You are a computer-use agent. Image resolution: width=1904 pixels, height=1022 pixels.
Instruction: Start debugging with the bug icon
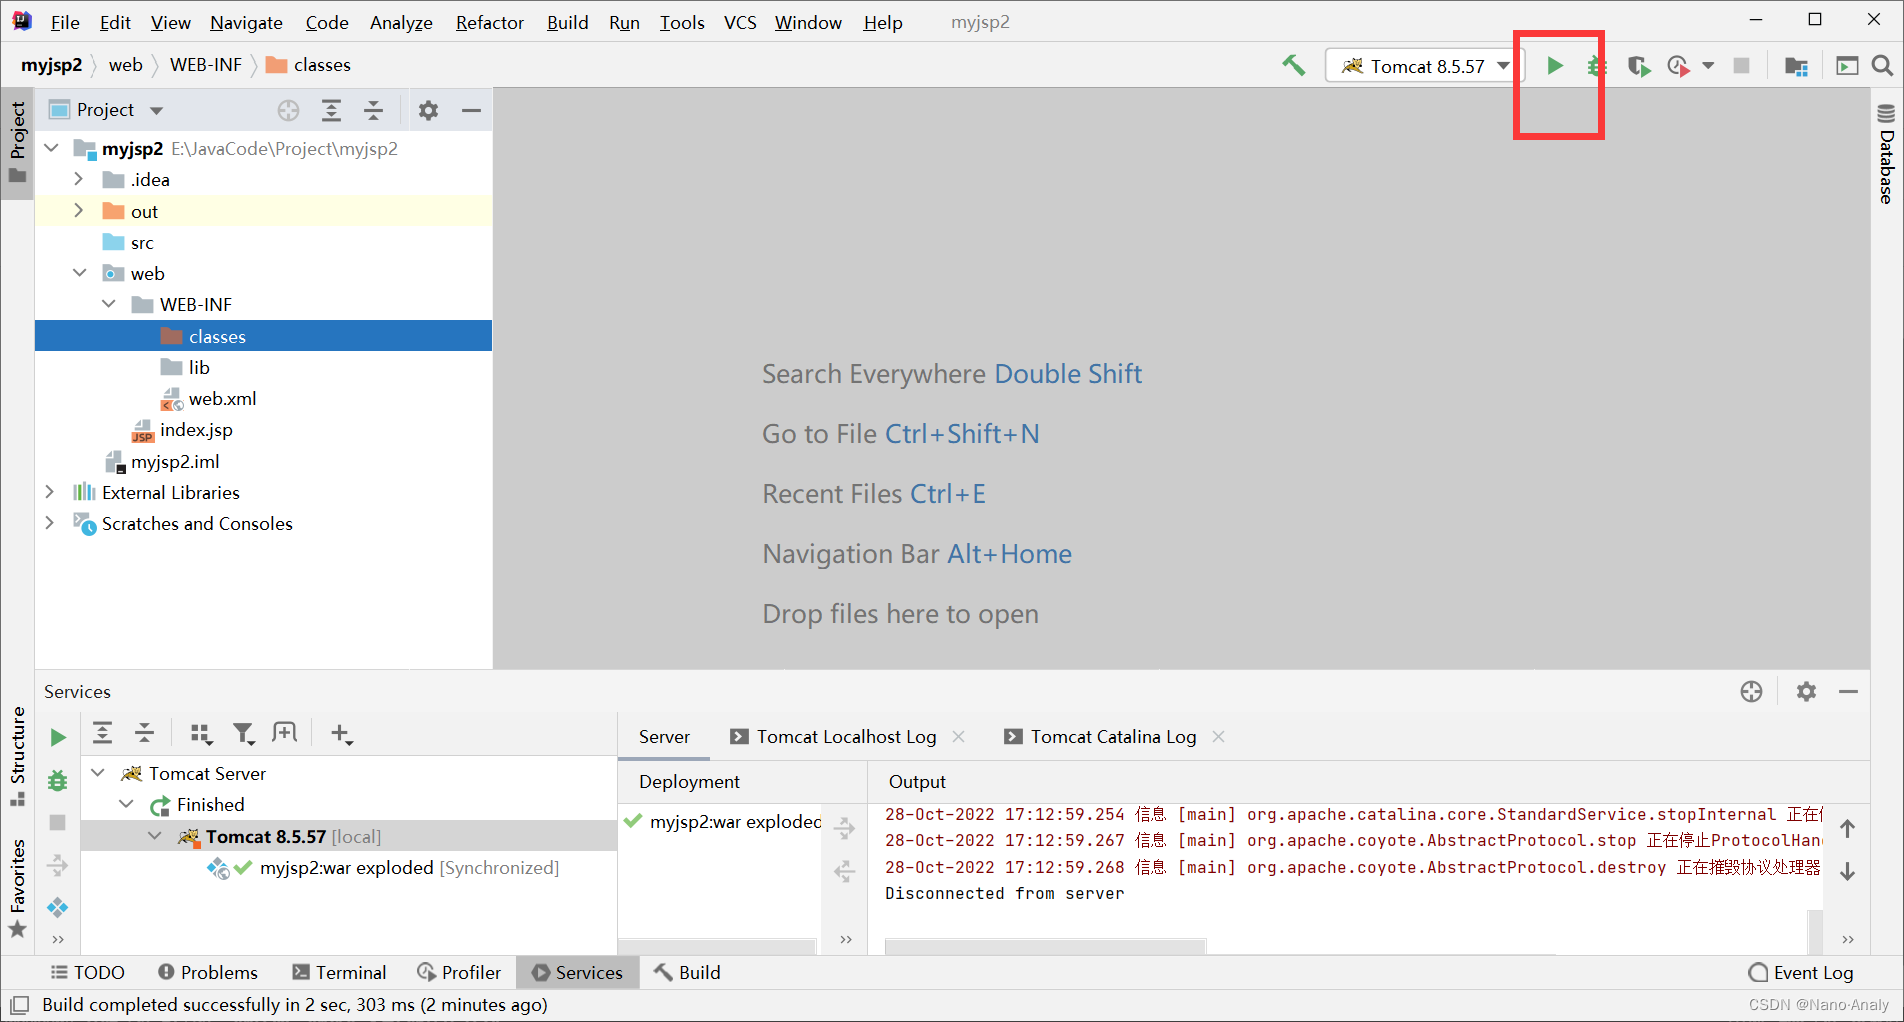pos(1596,66)
